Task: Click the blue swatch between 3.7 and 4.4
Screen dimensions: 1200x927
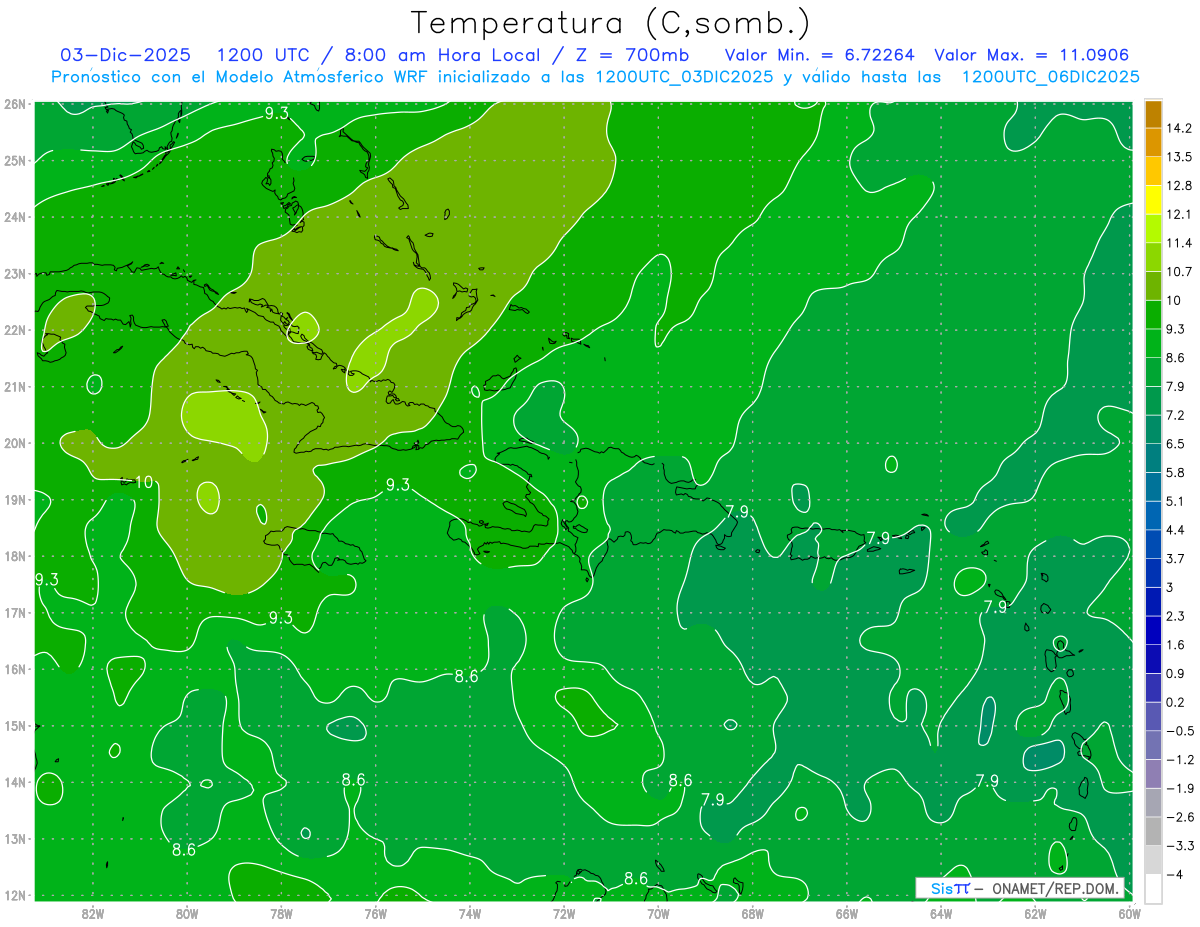Action: [1153, 543]
